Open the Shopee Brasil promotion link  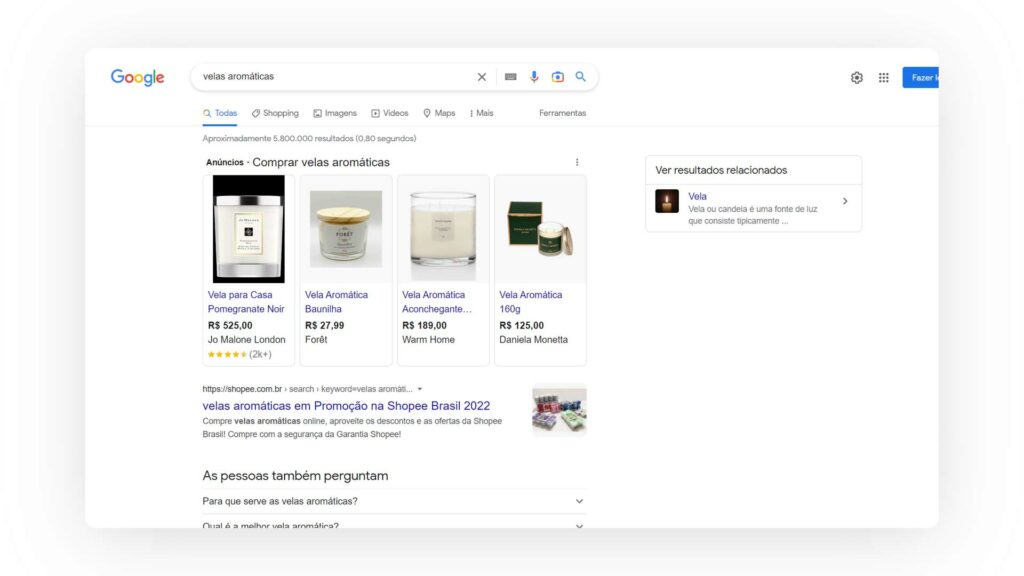344,405
